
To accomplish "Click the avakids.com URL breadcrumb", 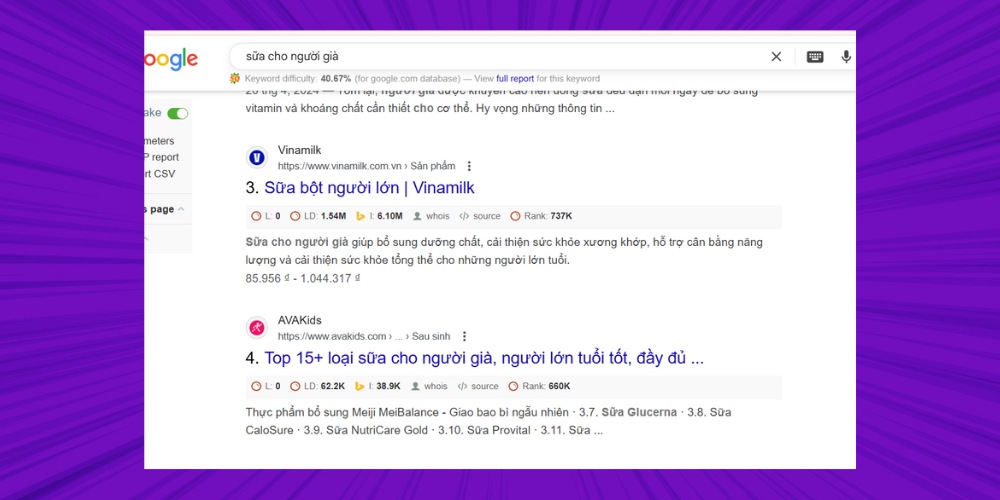I will (x=364, y=336).
